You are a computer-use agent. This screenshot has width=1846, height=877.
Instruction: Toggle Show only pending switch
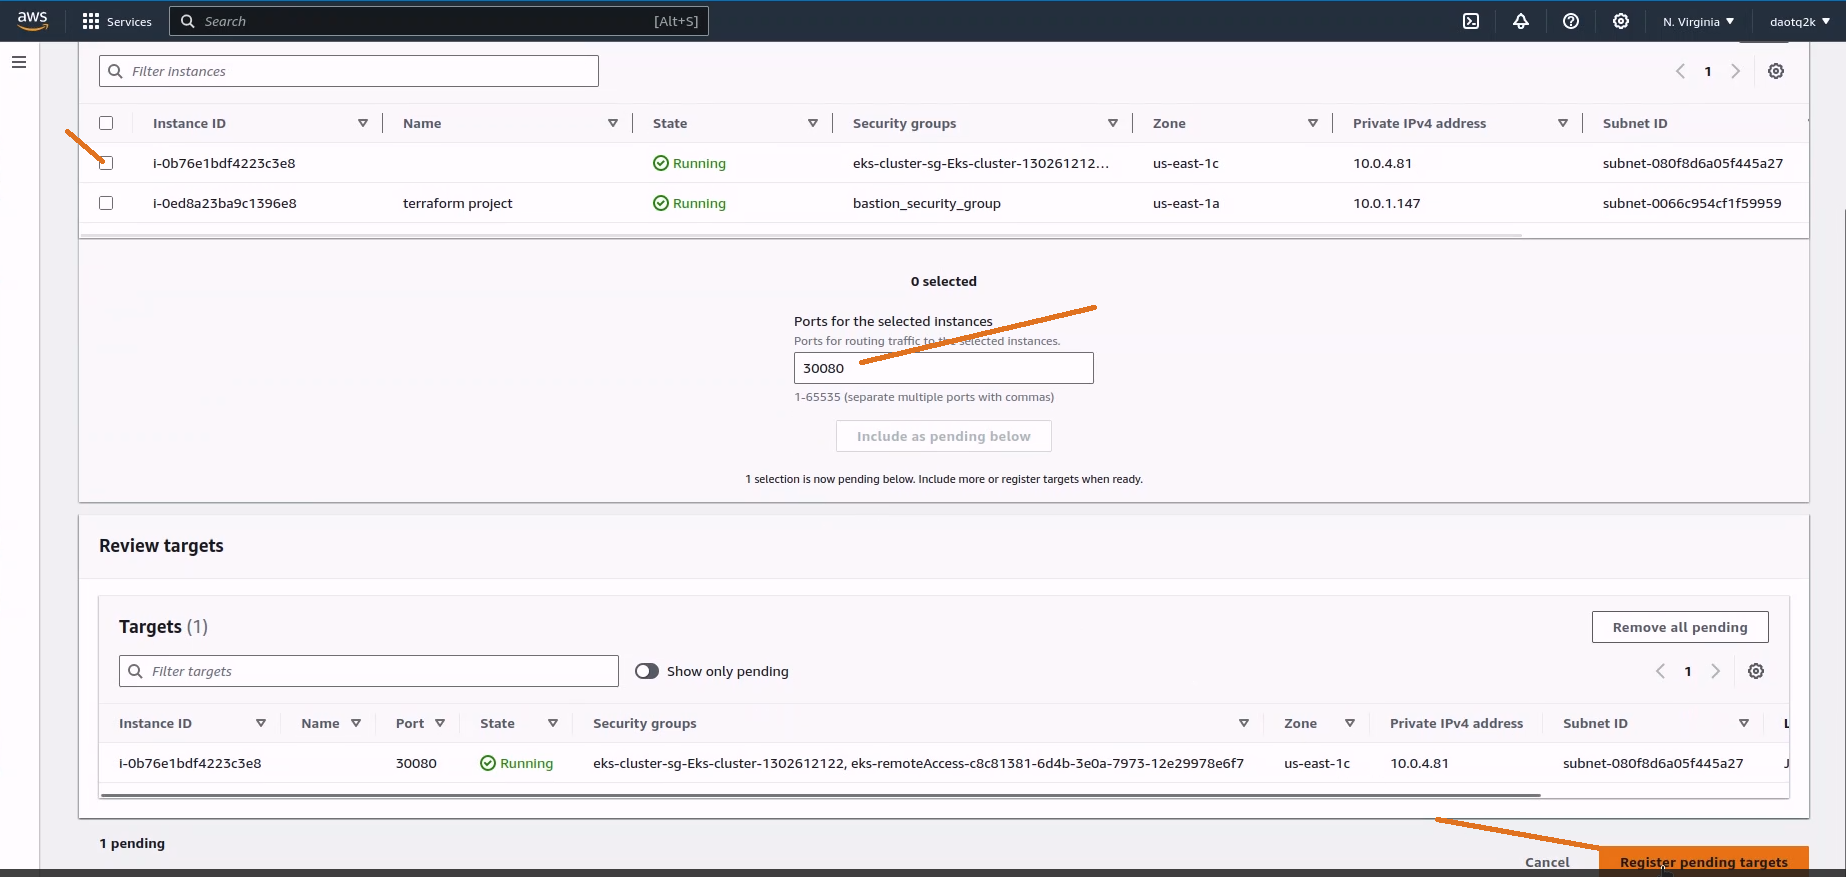(647, 671)
